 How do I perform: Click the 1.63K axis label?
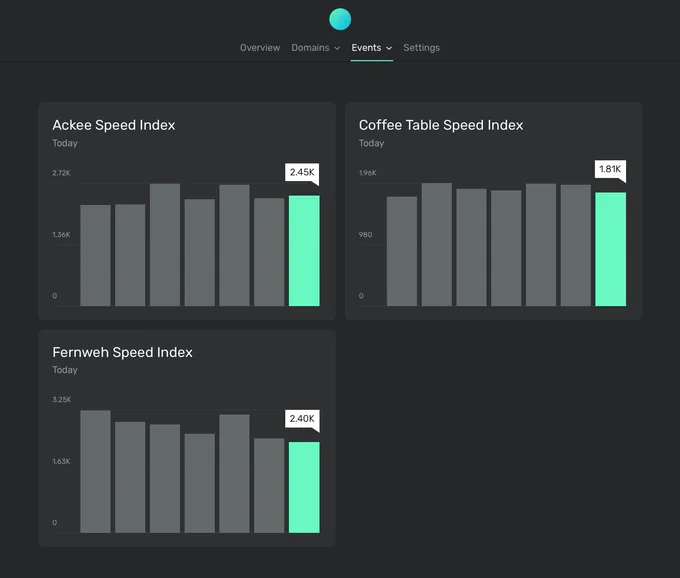tap(61, 461)
